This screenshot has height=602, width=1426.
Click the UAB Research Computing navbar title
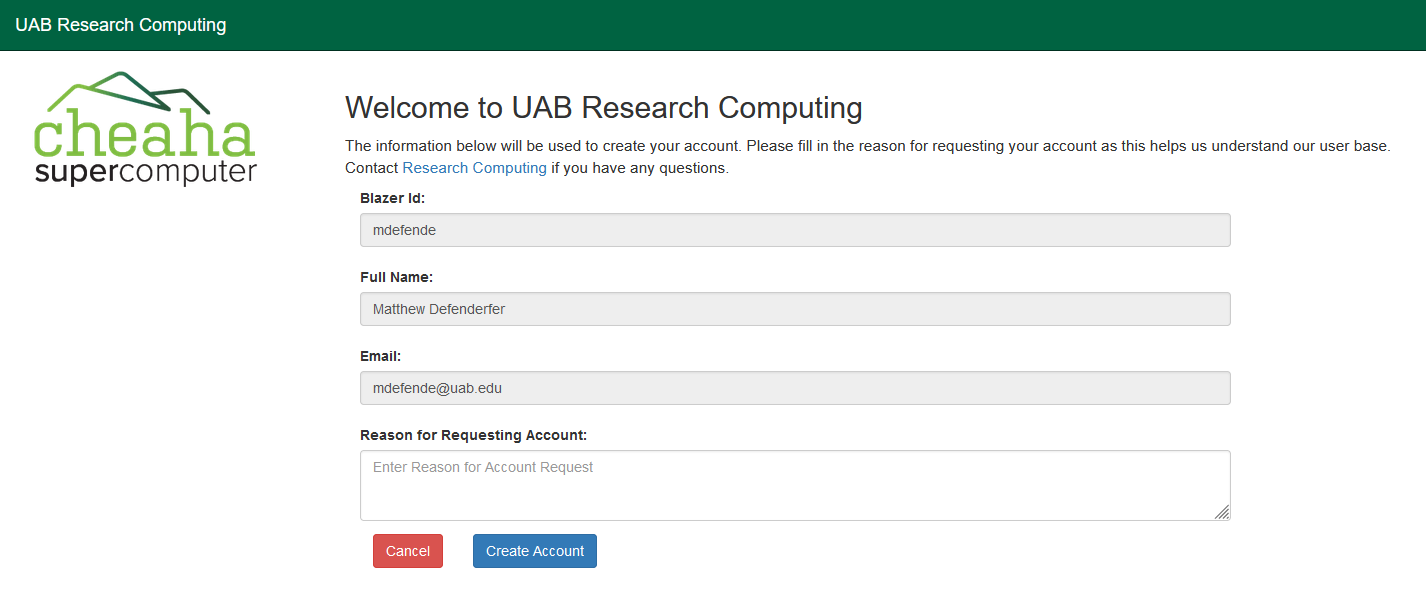click(121, 25)
